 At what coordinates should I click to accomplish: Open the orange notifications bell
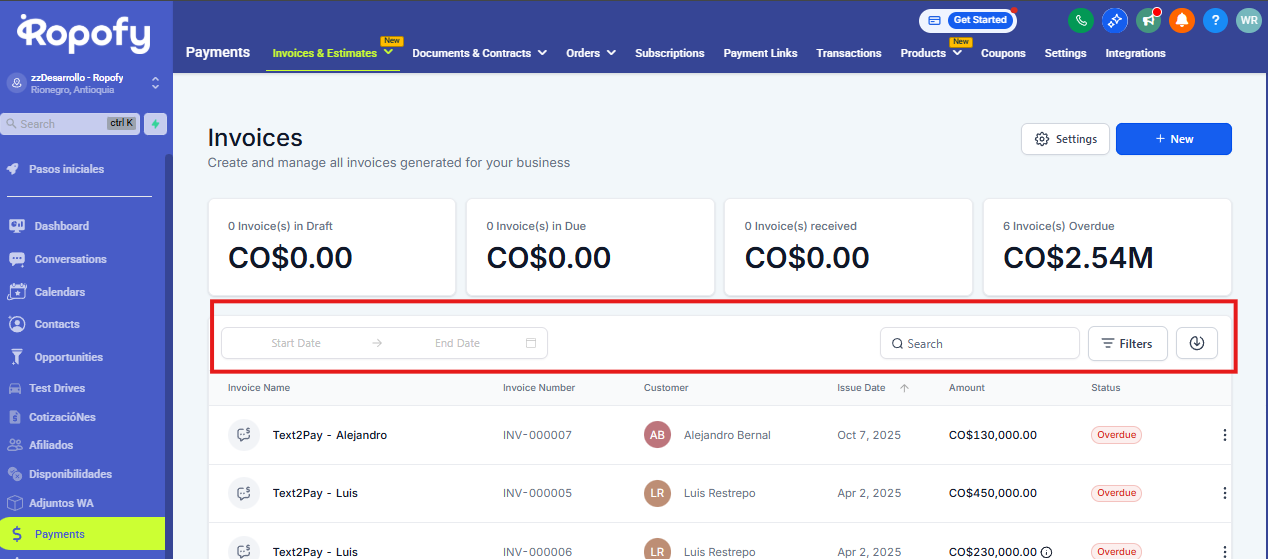pyautogui.click(x=1181, y=20)
